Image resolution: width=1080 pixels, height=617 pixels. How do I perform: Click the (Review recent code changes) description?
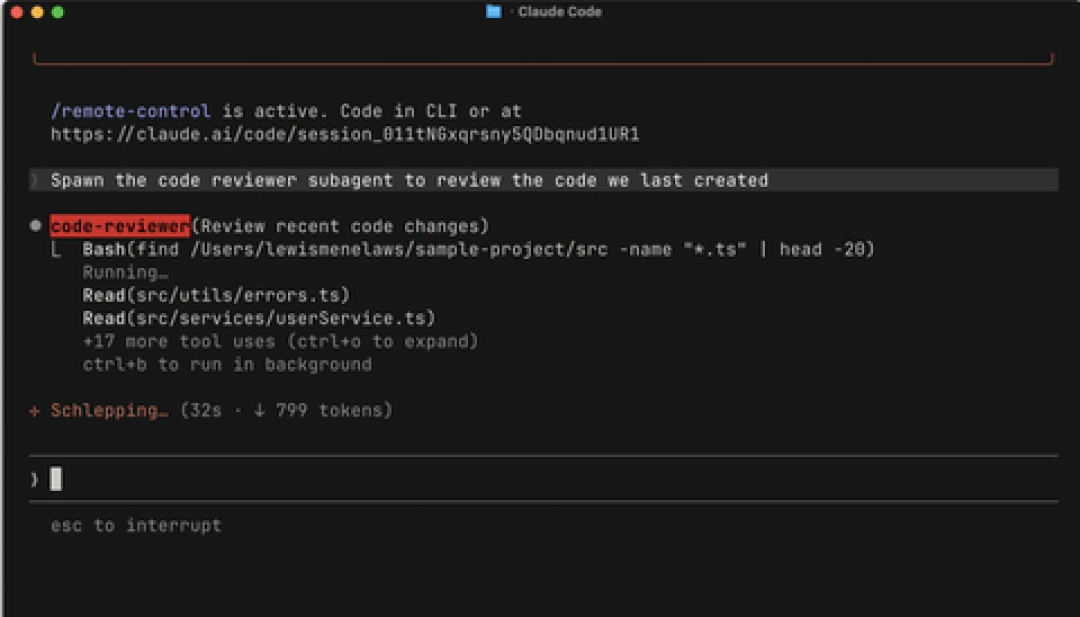[x=340, y=226]
